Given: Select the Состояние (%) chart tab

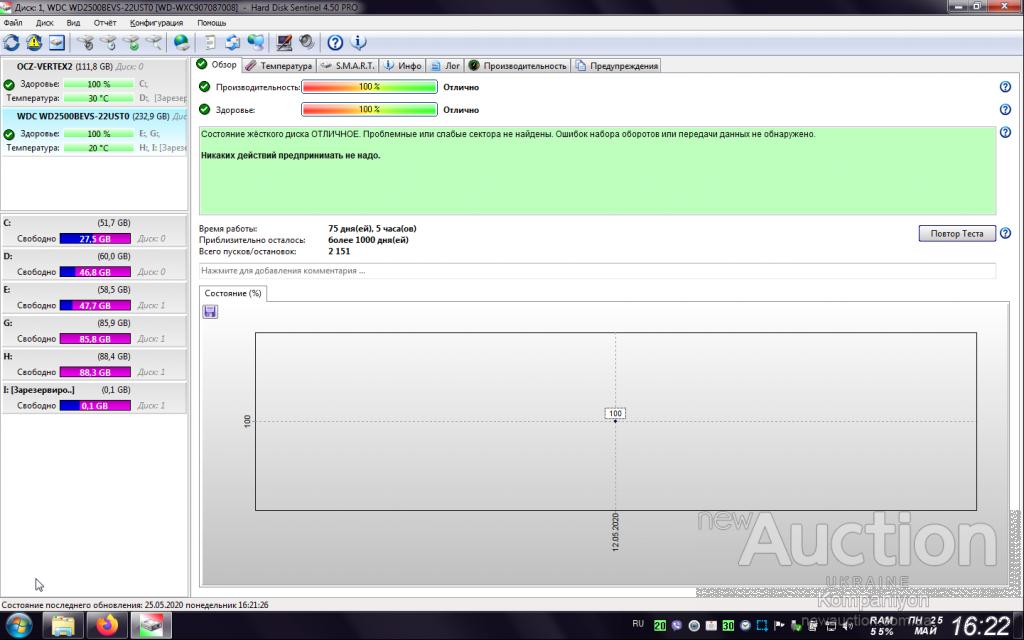Looking at the screenshot, I should coord(232,293).
